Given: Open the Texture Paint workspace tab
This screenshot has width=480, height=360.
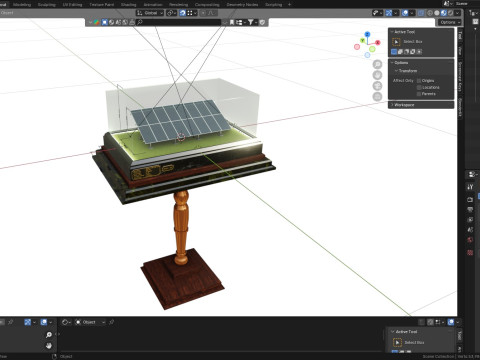Looking at the screenshot, I should (102, 5).
